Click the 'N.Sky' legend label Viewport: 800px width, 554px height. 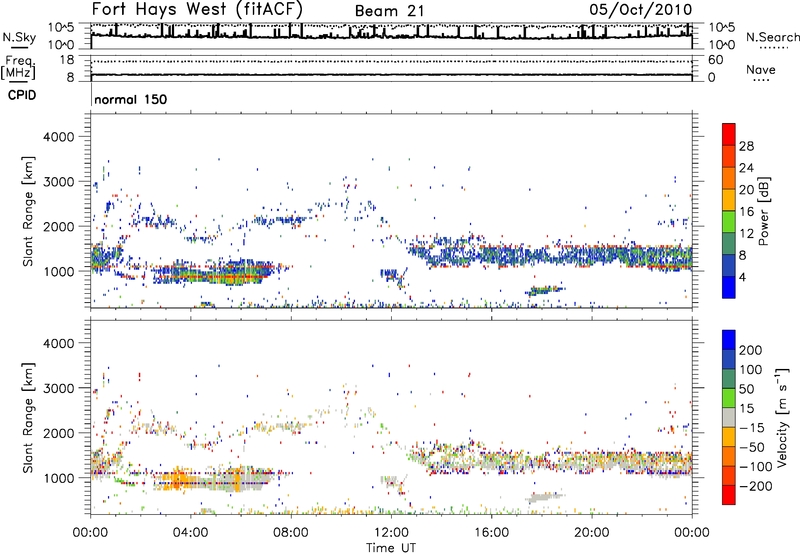(x=19, y=37)
